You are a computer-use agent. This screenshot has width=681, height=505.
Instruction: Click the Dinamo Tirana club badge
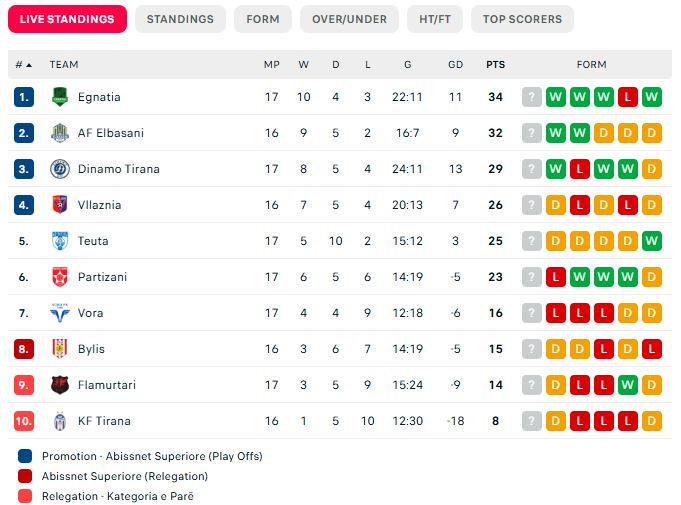(x=60, y=169)
